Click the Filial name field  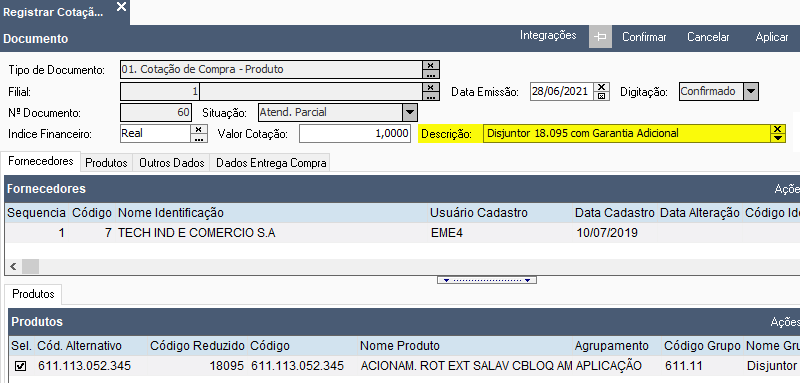[311, 91]
